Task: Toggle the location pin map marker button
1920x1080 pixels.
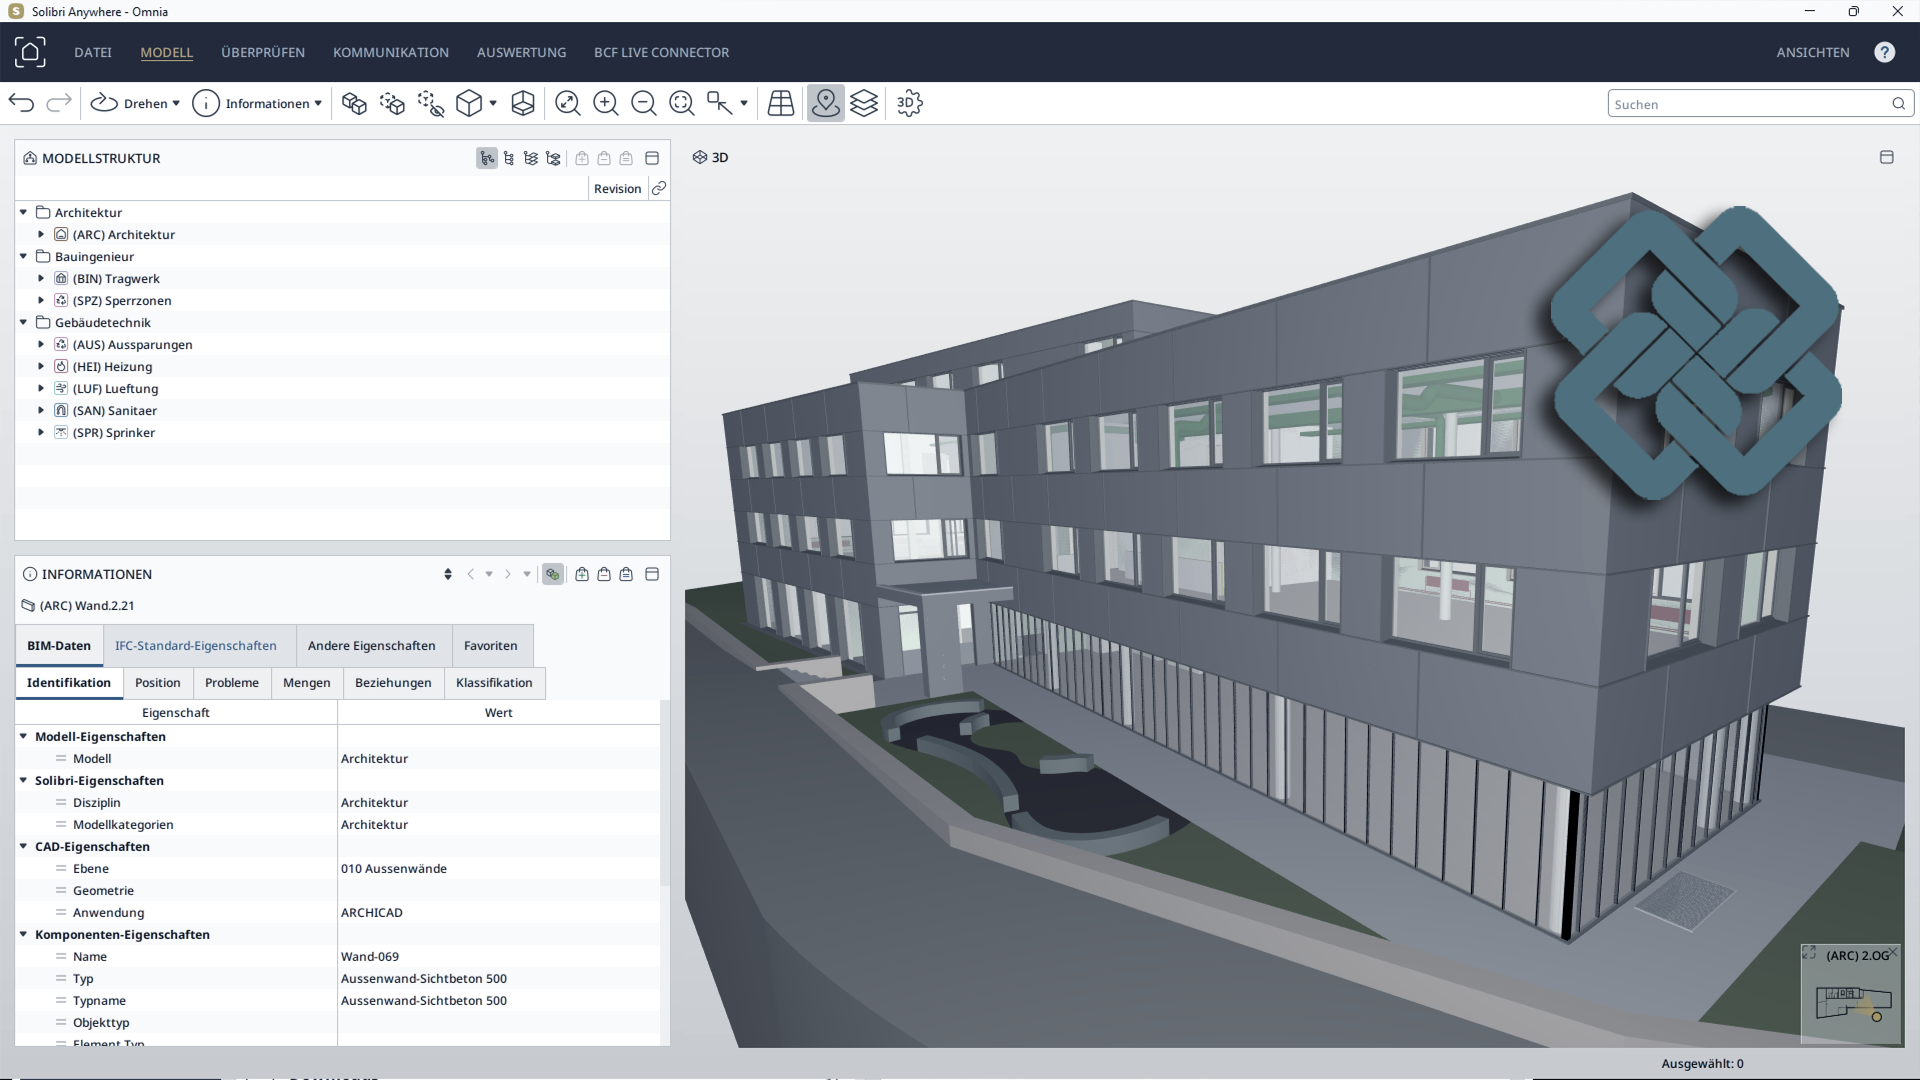Action: point(826,103)
